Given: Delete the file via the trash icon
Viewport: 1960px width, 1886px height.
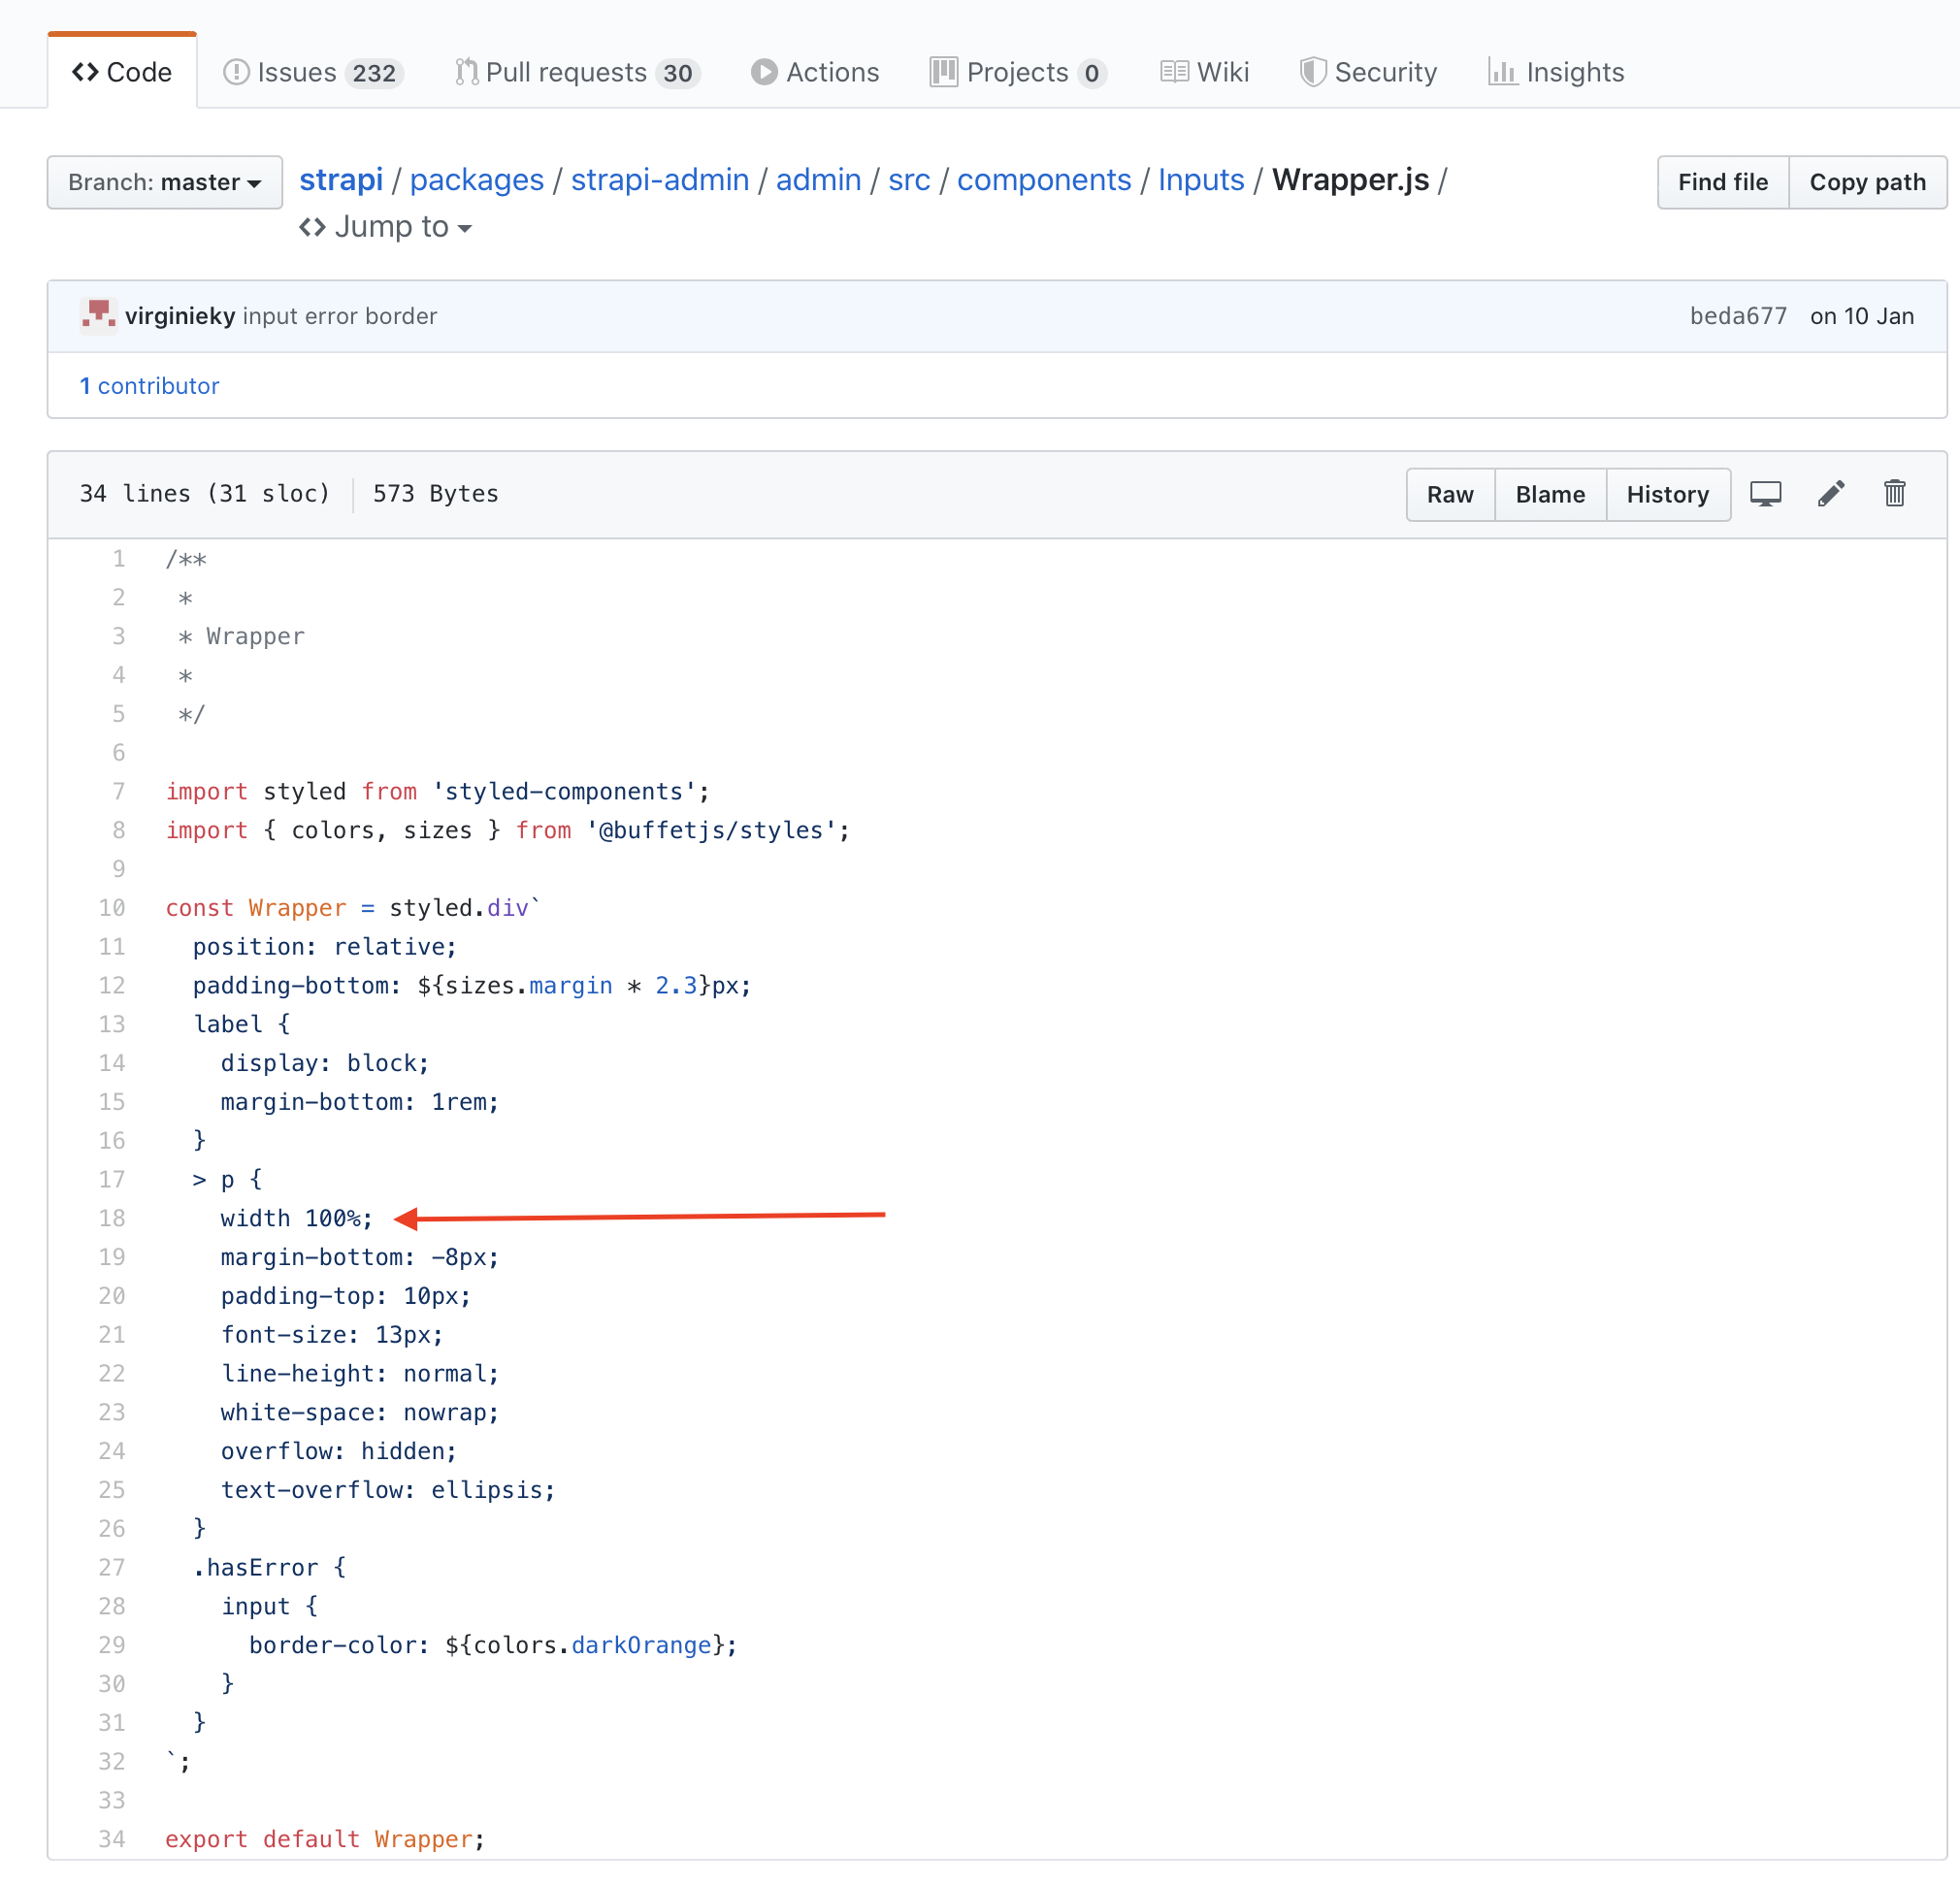Looking at the screenshot, I should point(1894,493).
